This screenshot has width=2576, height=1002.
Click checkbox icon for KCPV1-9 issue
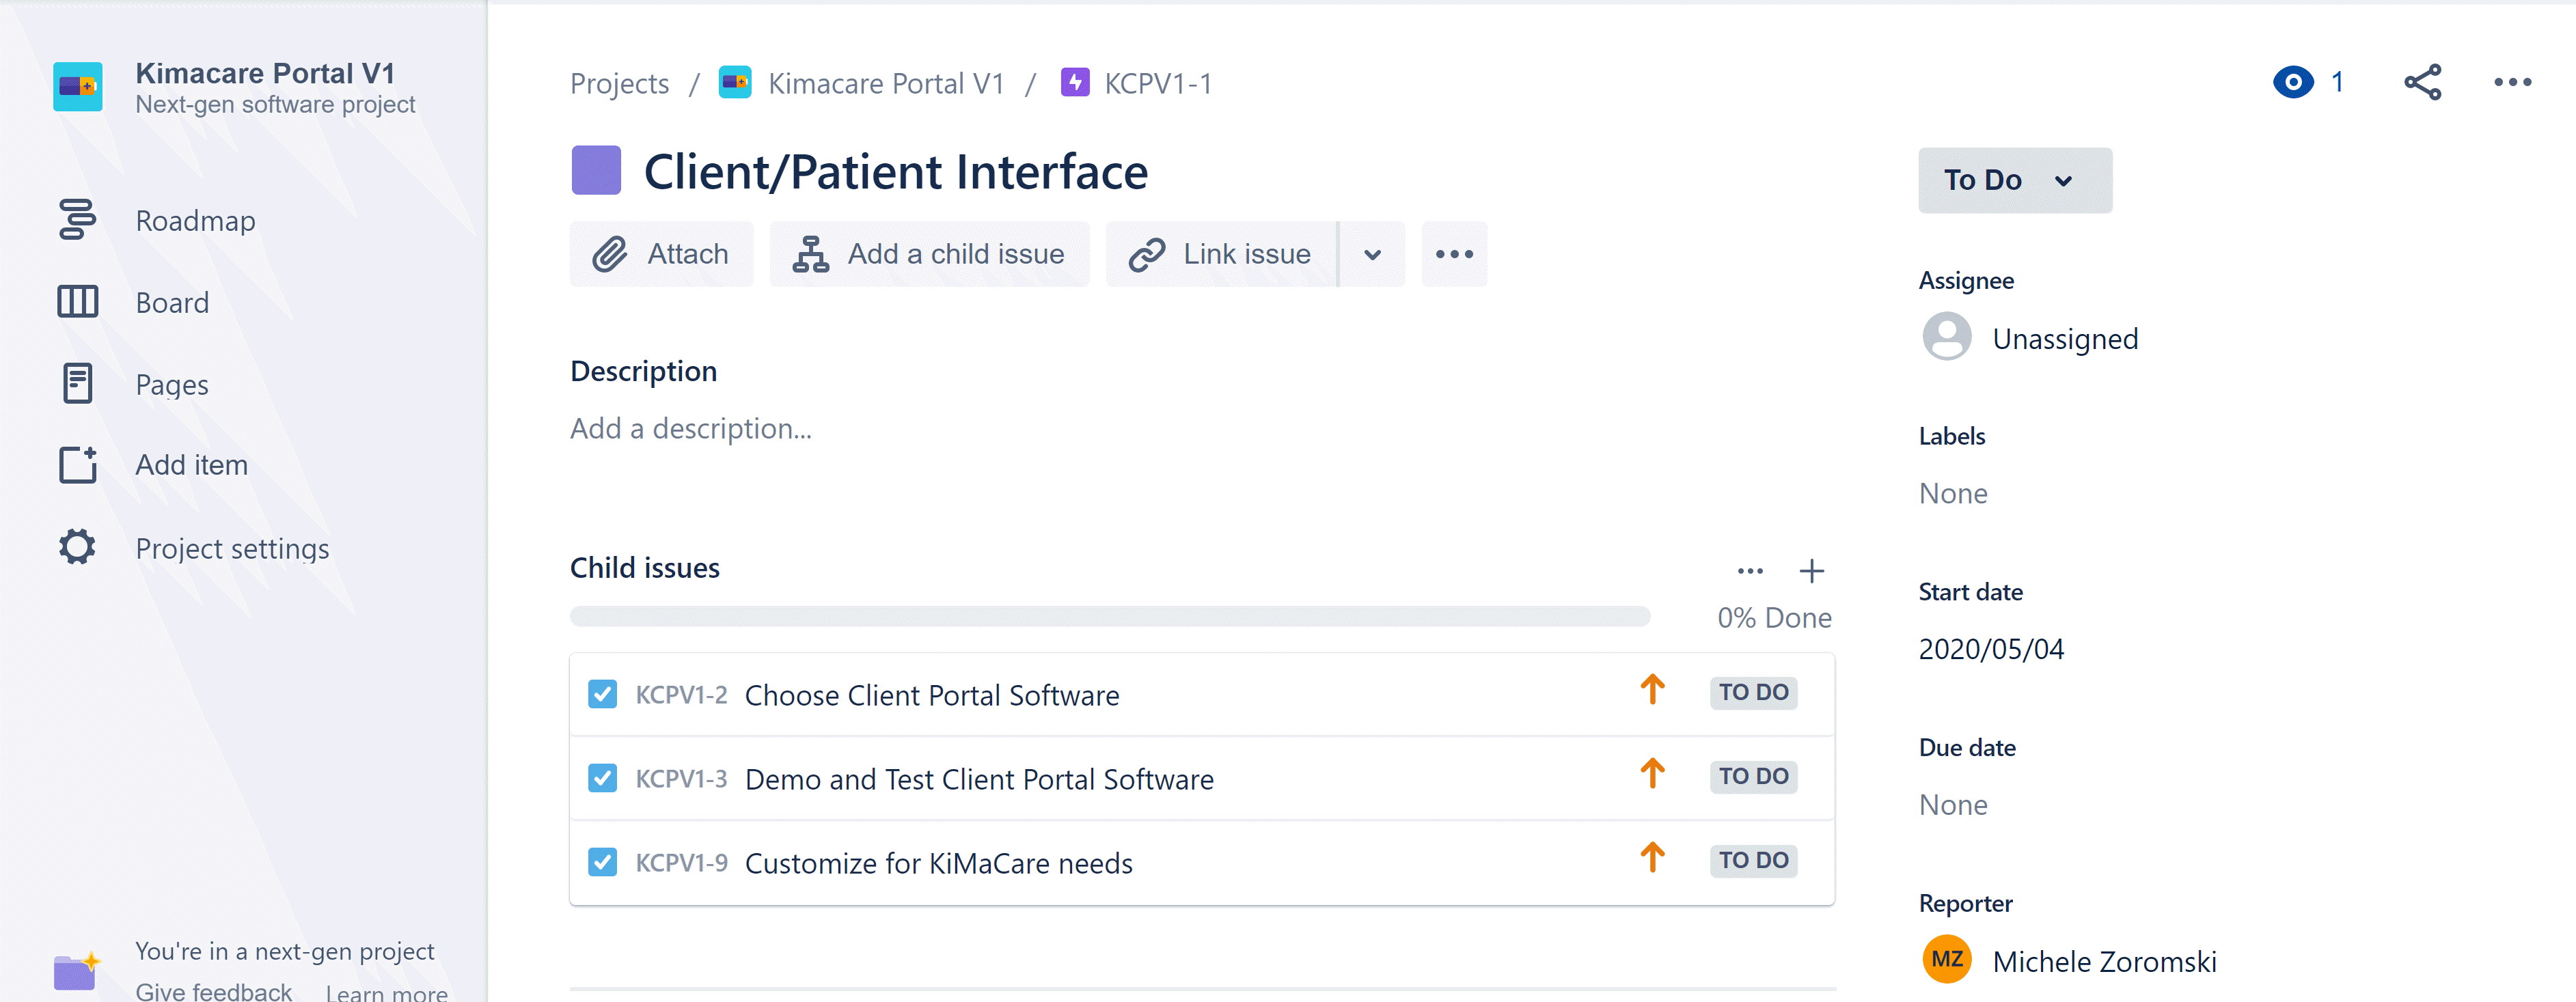coord(602,862)
